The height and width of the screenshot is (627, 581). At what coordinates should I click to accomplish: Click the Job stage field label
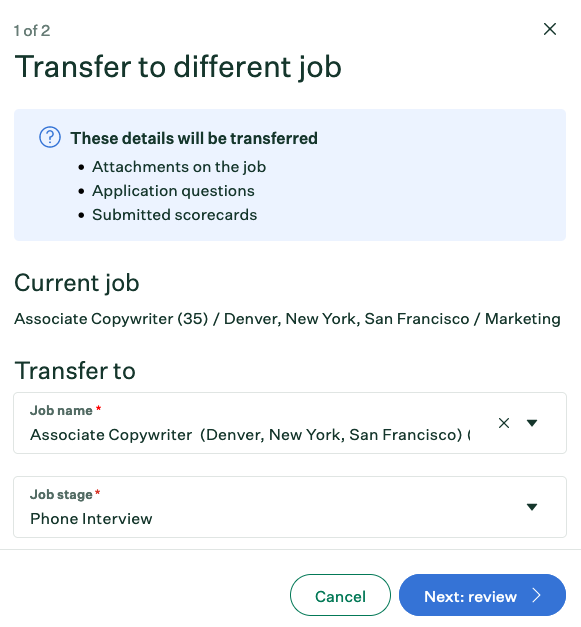click(61, 495)
